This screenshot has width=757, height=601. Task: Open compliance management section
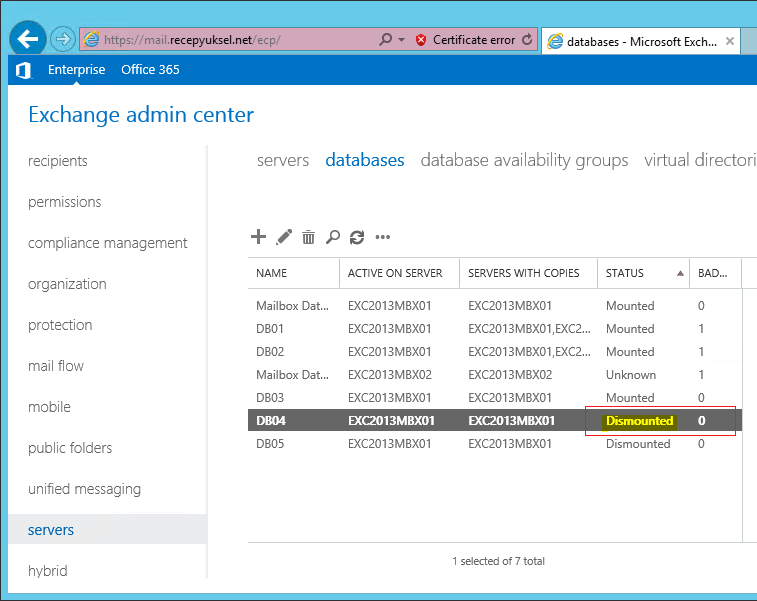point(107,243)
